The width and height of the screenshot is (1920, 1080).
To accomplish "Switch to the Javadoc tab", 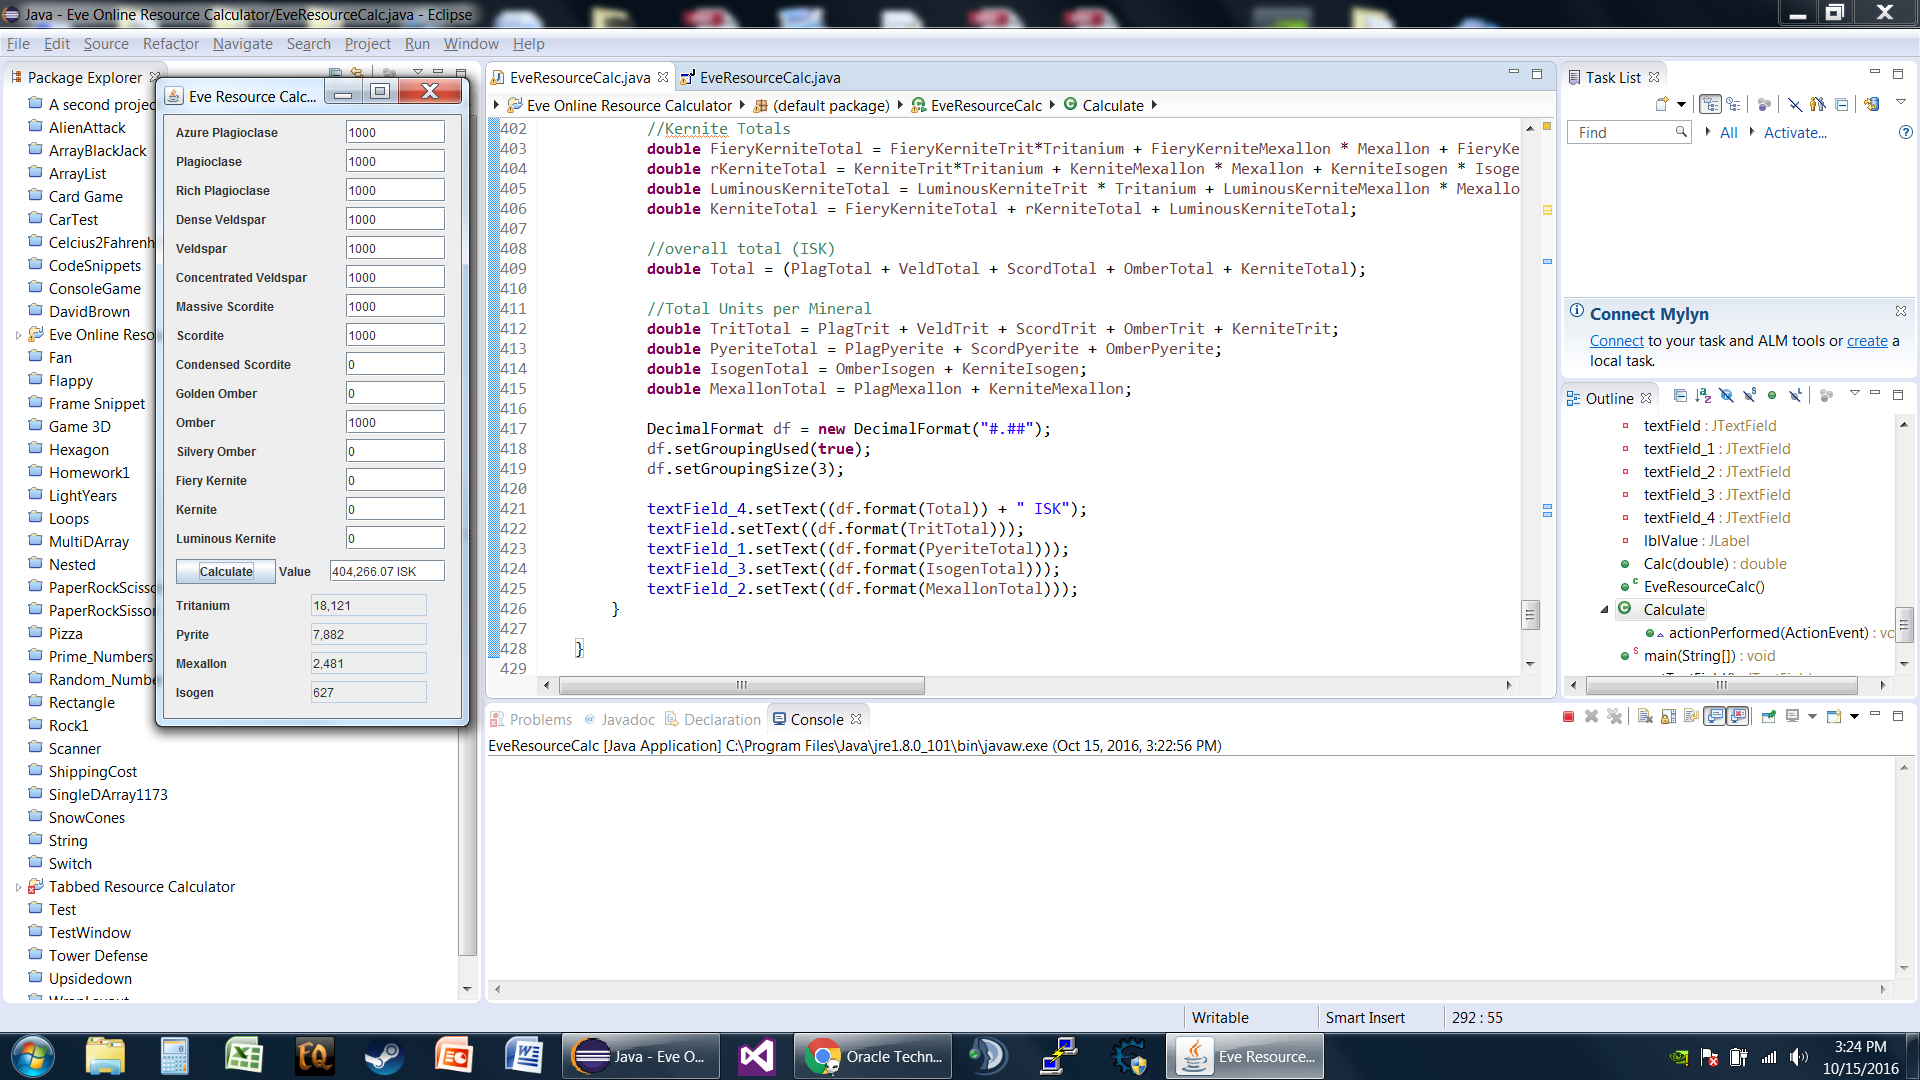I will (x=619, y=719).
